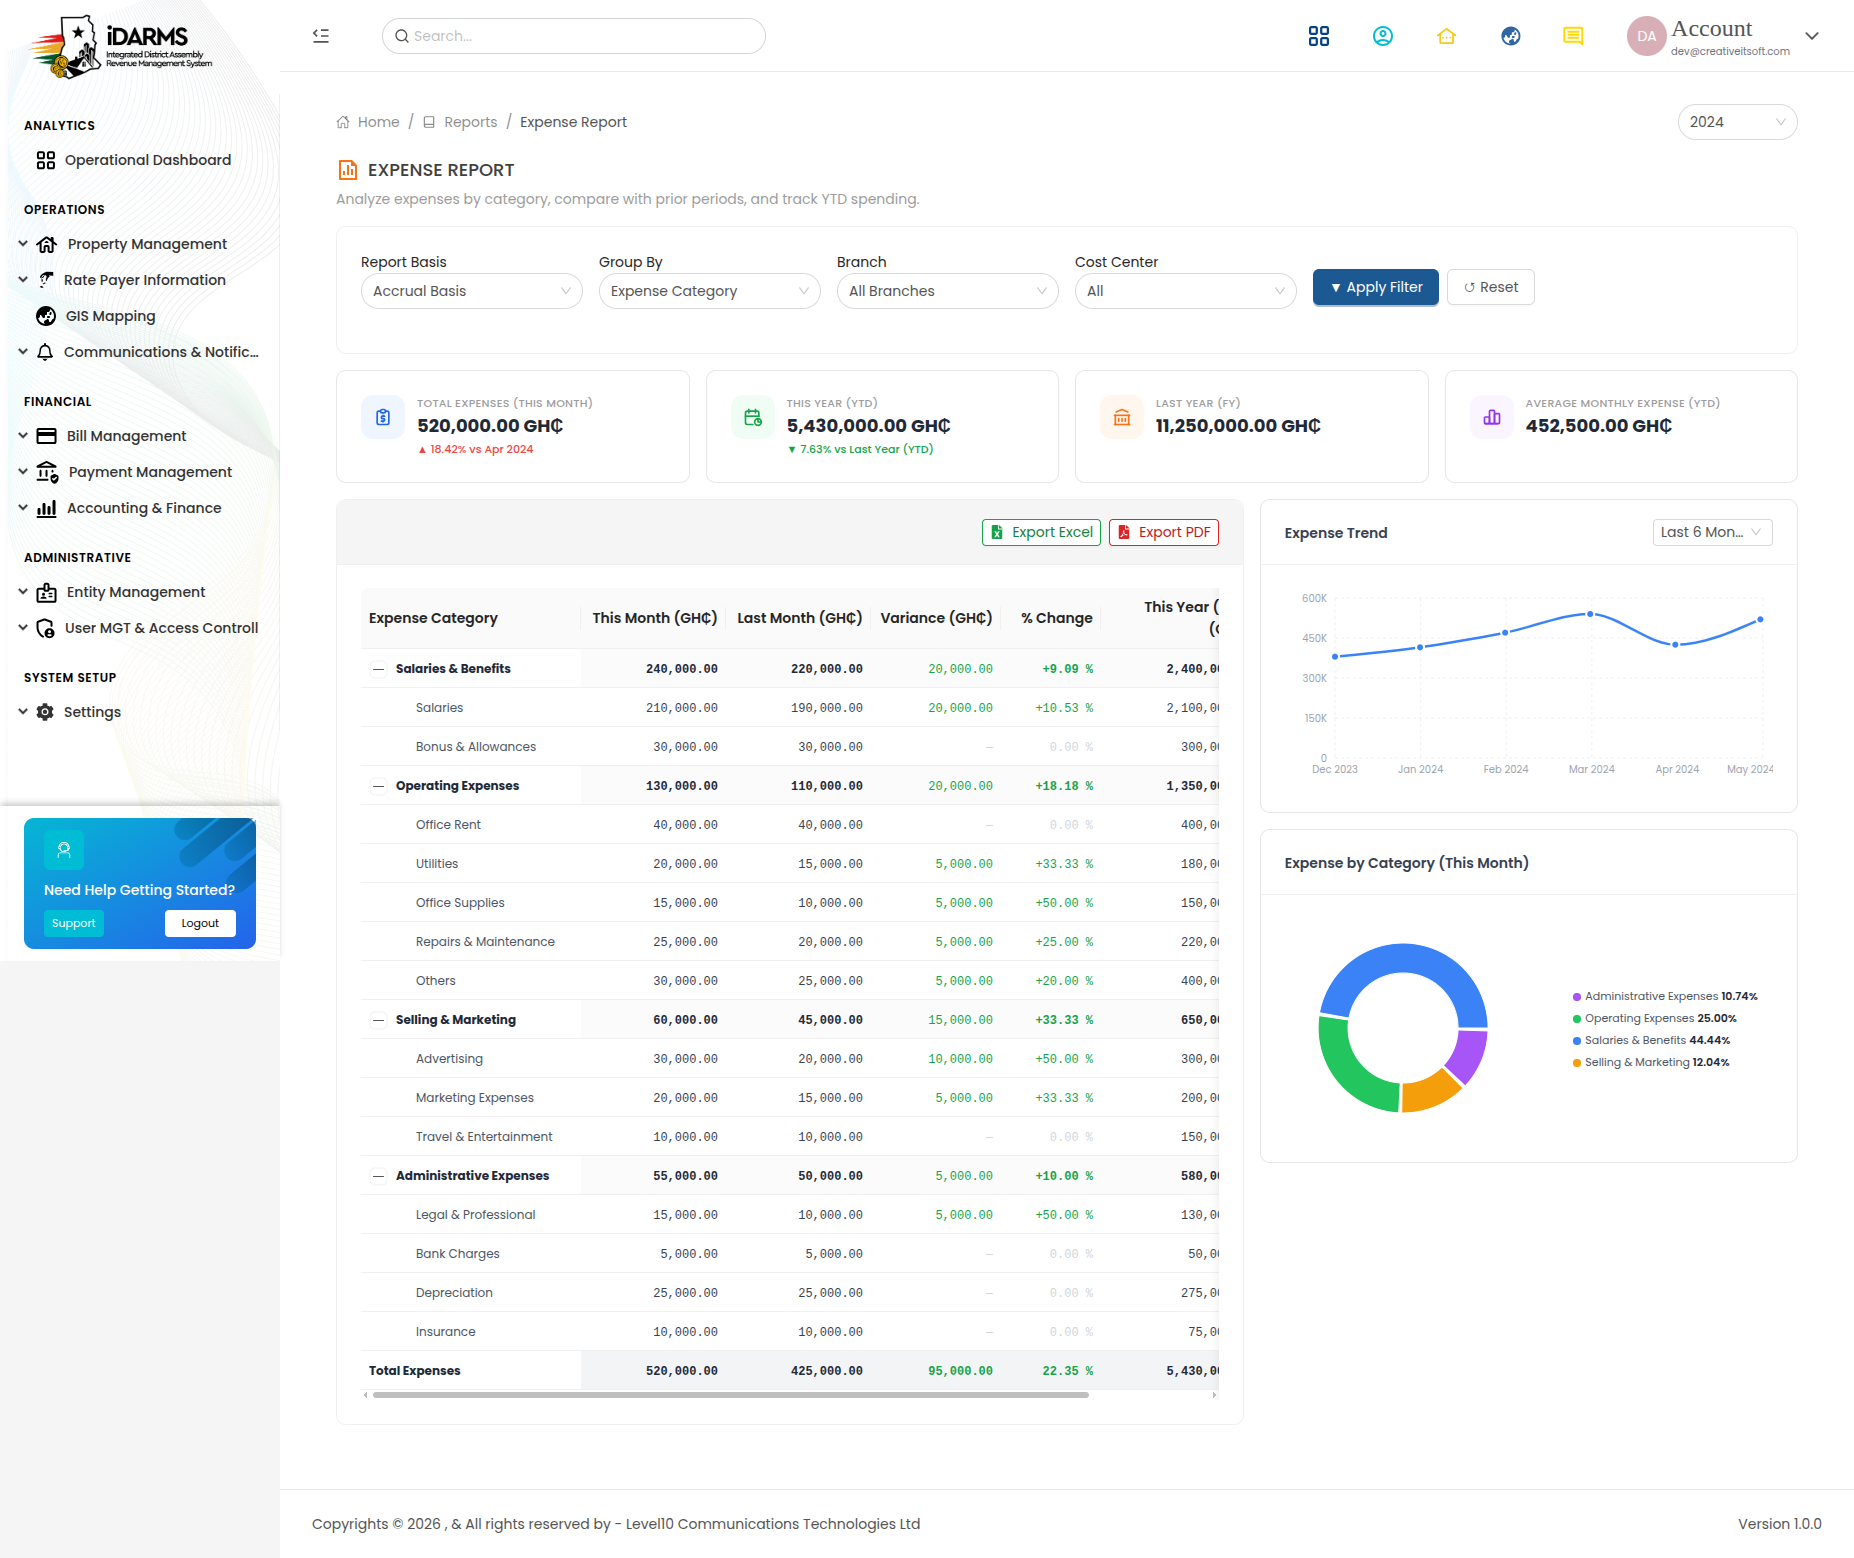Click the Apply Filter button

click(x=1376, y=287)
